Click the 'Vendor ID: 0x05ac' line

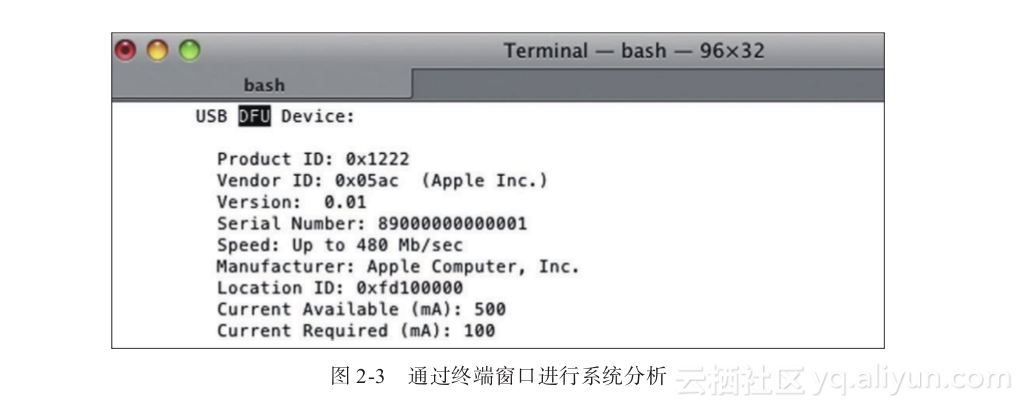[x=382, y=181]
